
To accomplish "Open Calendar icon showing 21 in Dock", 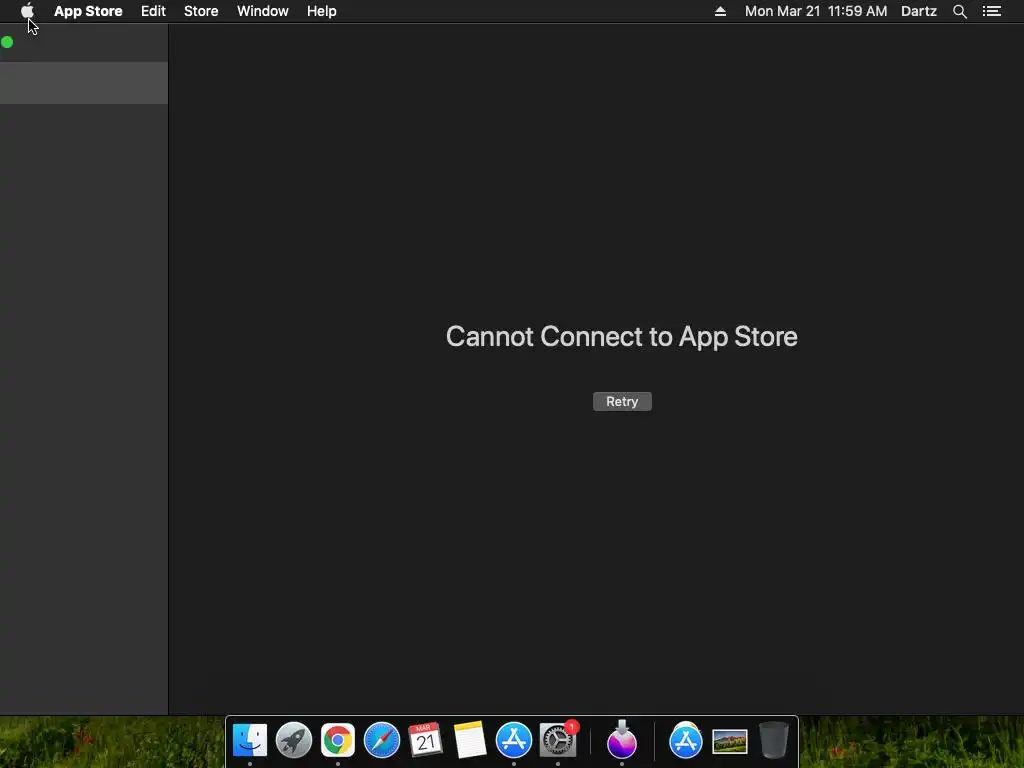I will 425,741.
